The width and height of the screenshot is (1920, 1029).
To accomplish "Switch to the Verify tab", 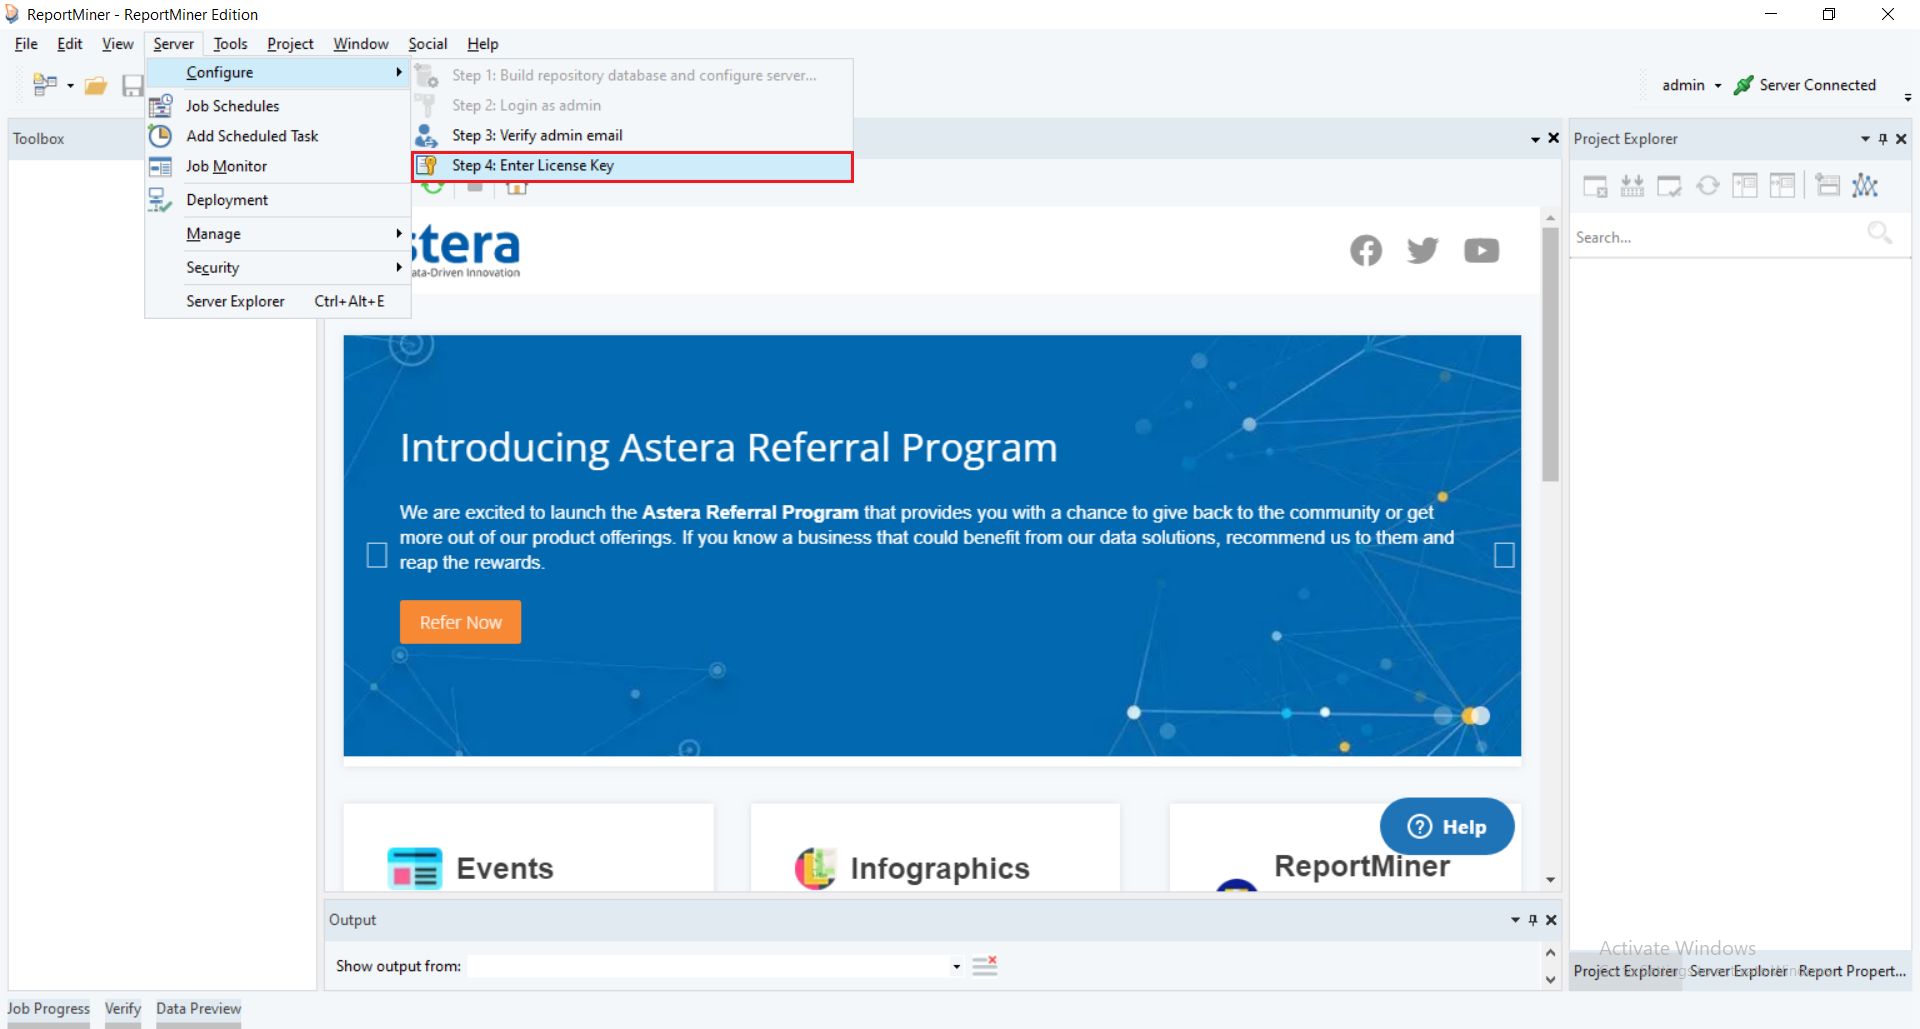I will pyautogui.click(x=123, y=1009).
